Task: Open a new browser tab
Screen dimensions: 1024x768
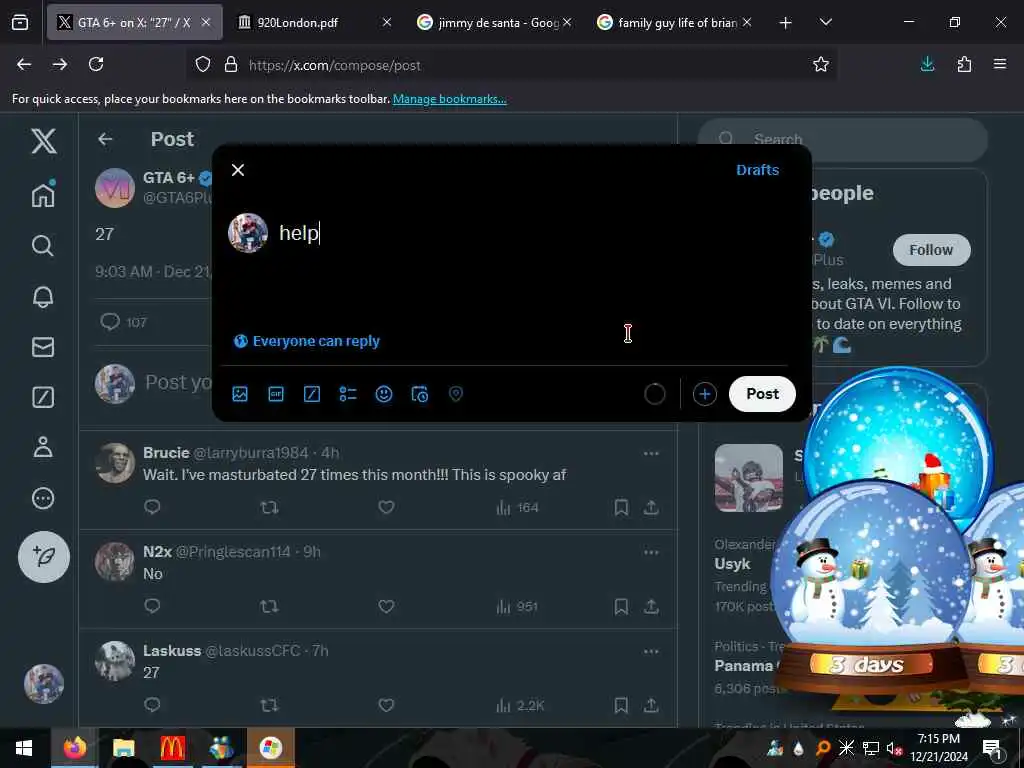Action: pos(786,23)
